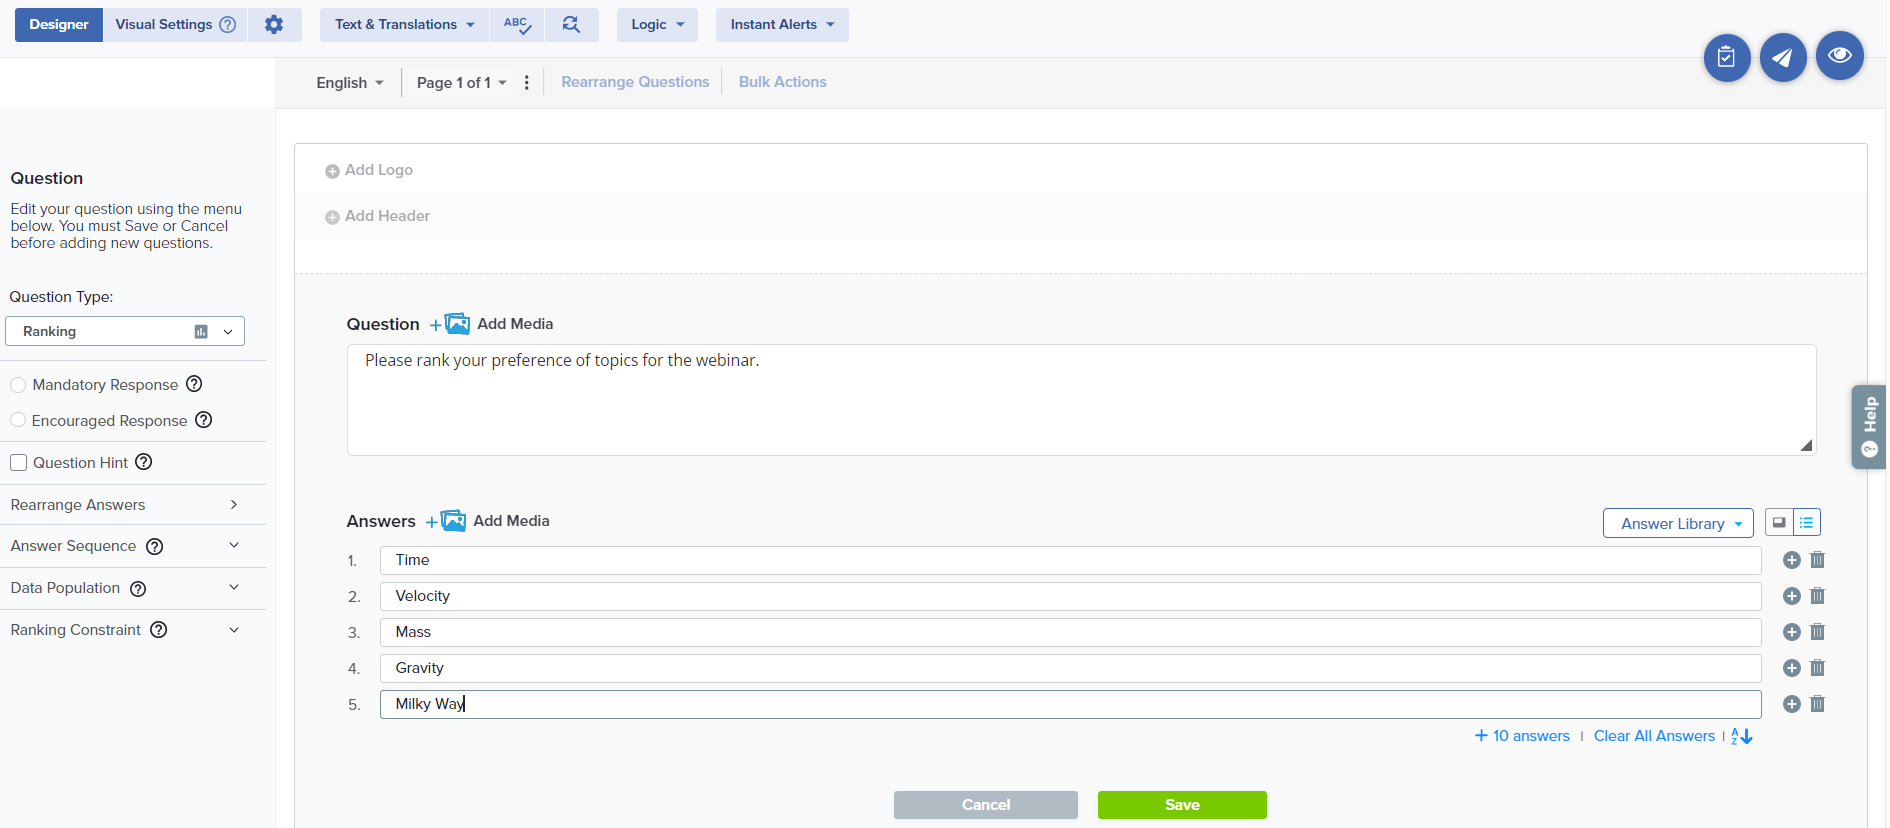The width and height of the screenshot is (1890, 828).
Task: Click the green Save button
Action: [x=1181, y=805]
